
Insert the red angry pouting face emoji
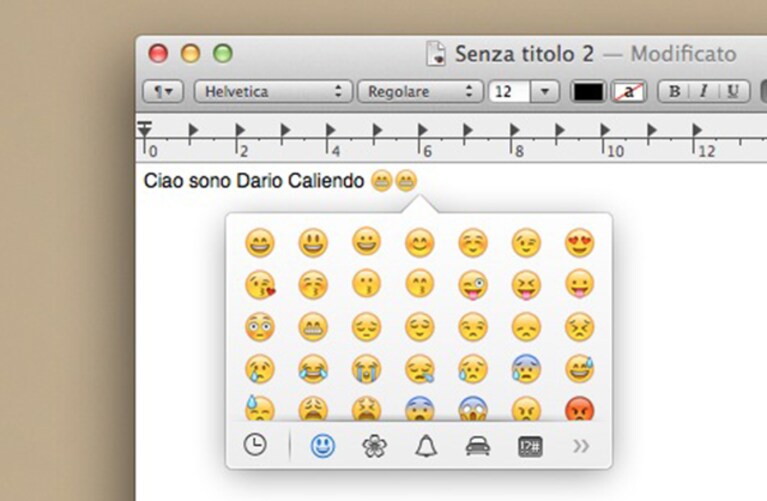[580, 409]
